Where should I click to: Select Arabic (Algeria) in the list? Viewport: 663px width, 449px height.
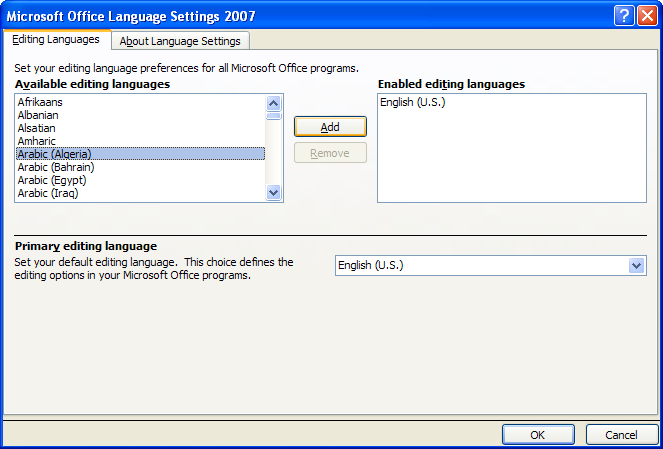pos(141,153)
